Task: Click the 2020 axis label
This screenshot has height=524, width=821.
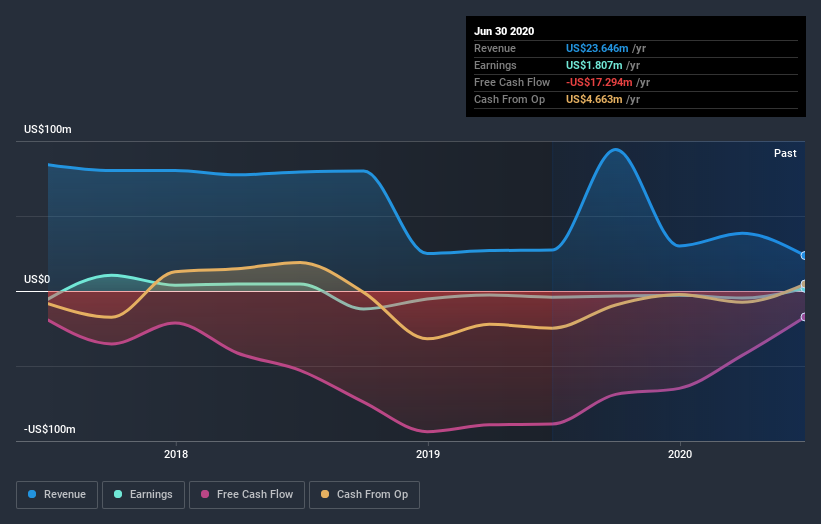Action: (x=680, y=454)
